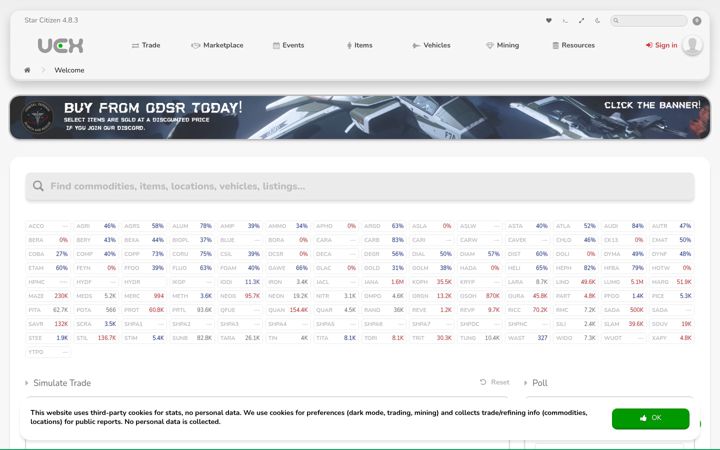The image size is (720, 450).
Task: Open the Mining menu
Action: tap(502, 45)
